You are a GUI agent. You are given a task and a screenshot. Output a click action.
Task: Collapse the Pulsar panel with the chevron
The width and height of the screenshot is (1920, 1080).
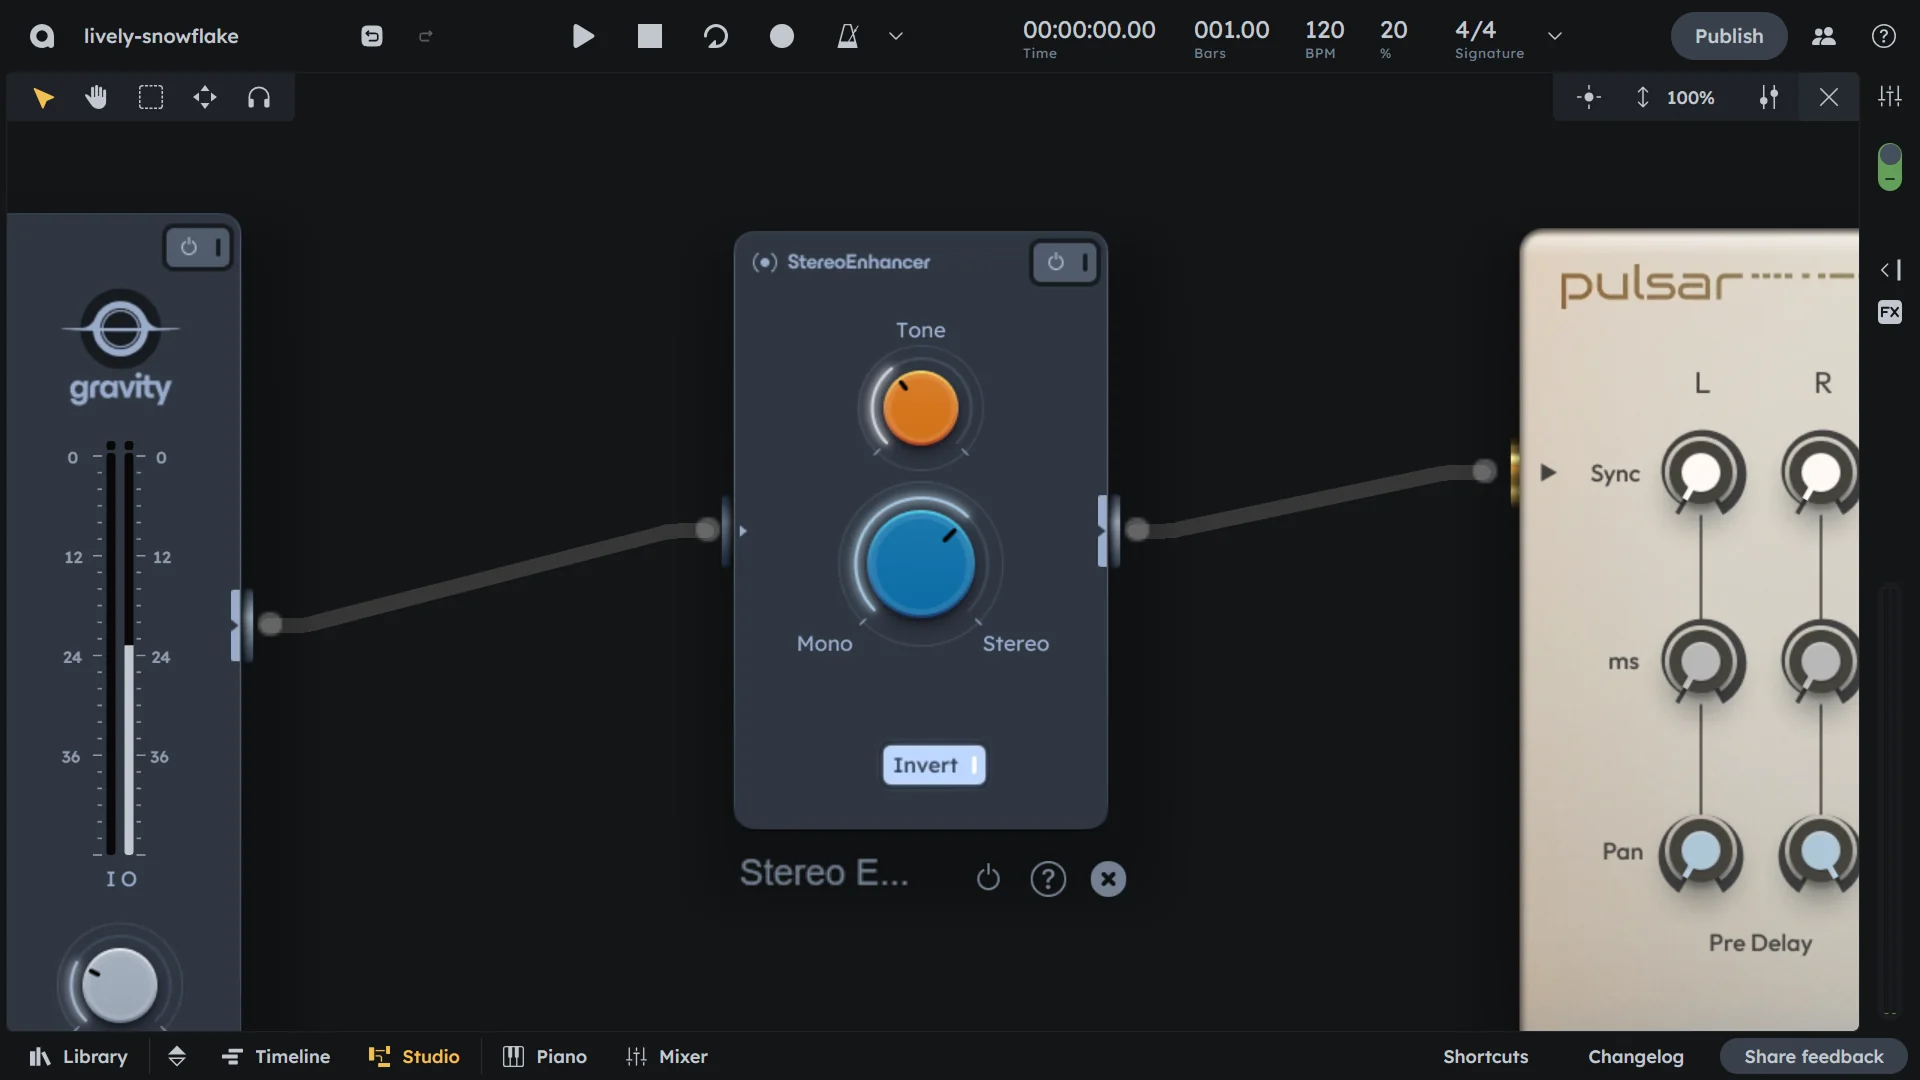coord(1885,270)
